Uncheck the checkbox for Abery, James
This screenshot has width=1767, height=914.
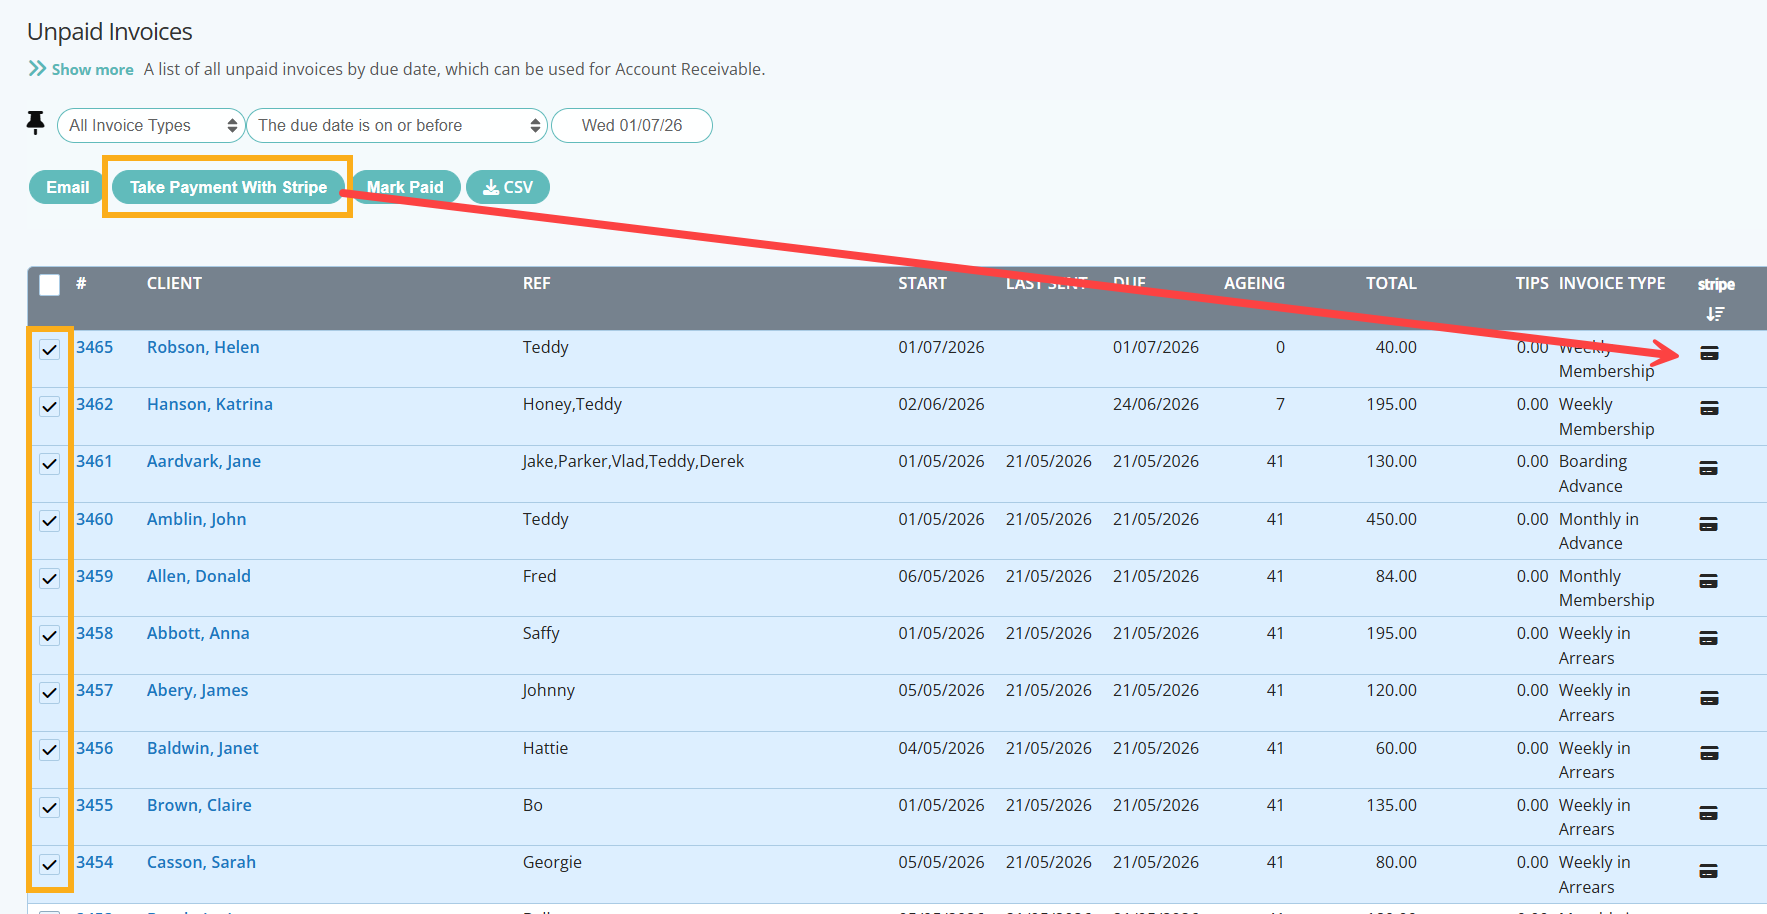49,692
